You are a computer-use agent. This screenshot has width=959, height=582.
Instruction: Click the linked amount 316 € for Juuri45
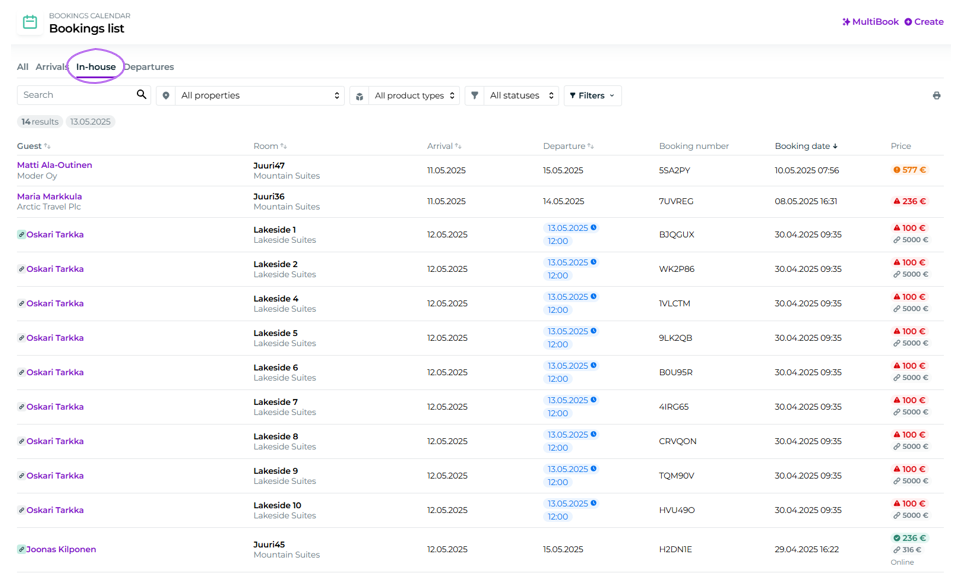coord(907,550)
